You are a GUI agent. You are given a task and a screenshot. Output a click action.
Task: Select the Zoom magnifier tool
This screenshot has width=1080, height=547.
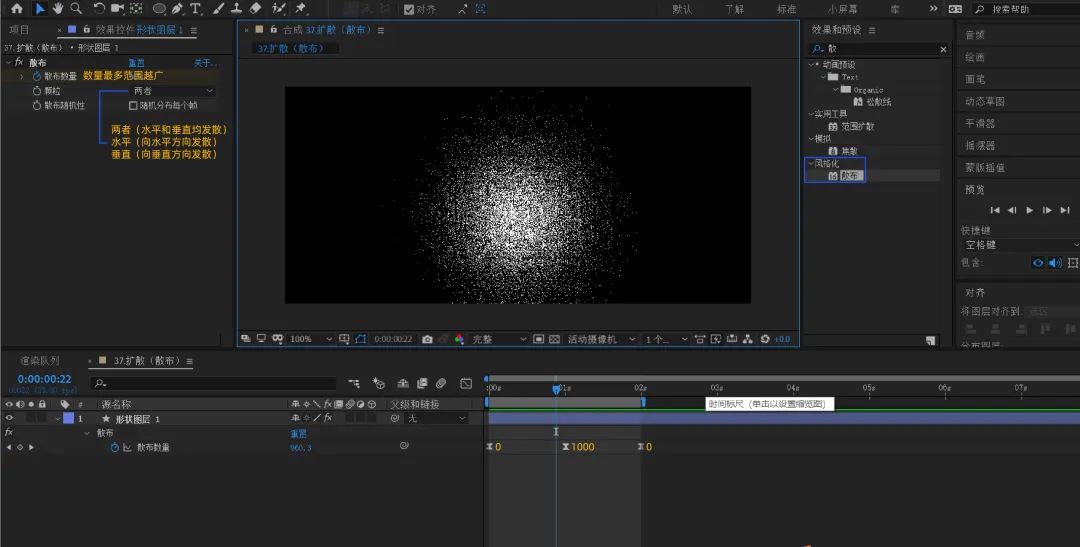(x=76, y=9)
